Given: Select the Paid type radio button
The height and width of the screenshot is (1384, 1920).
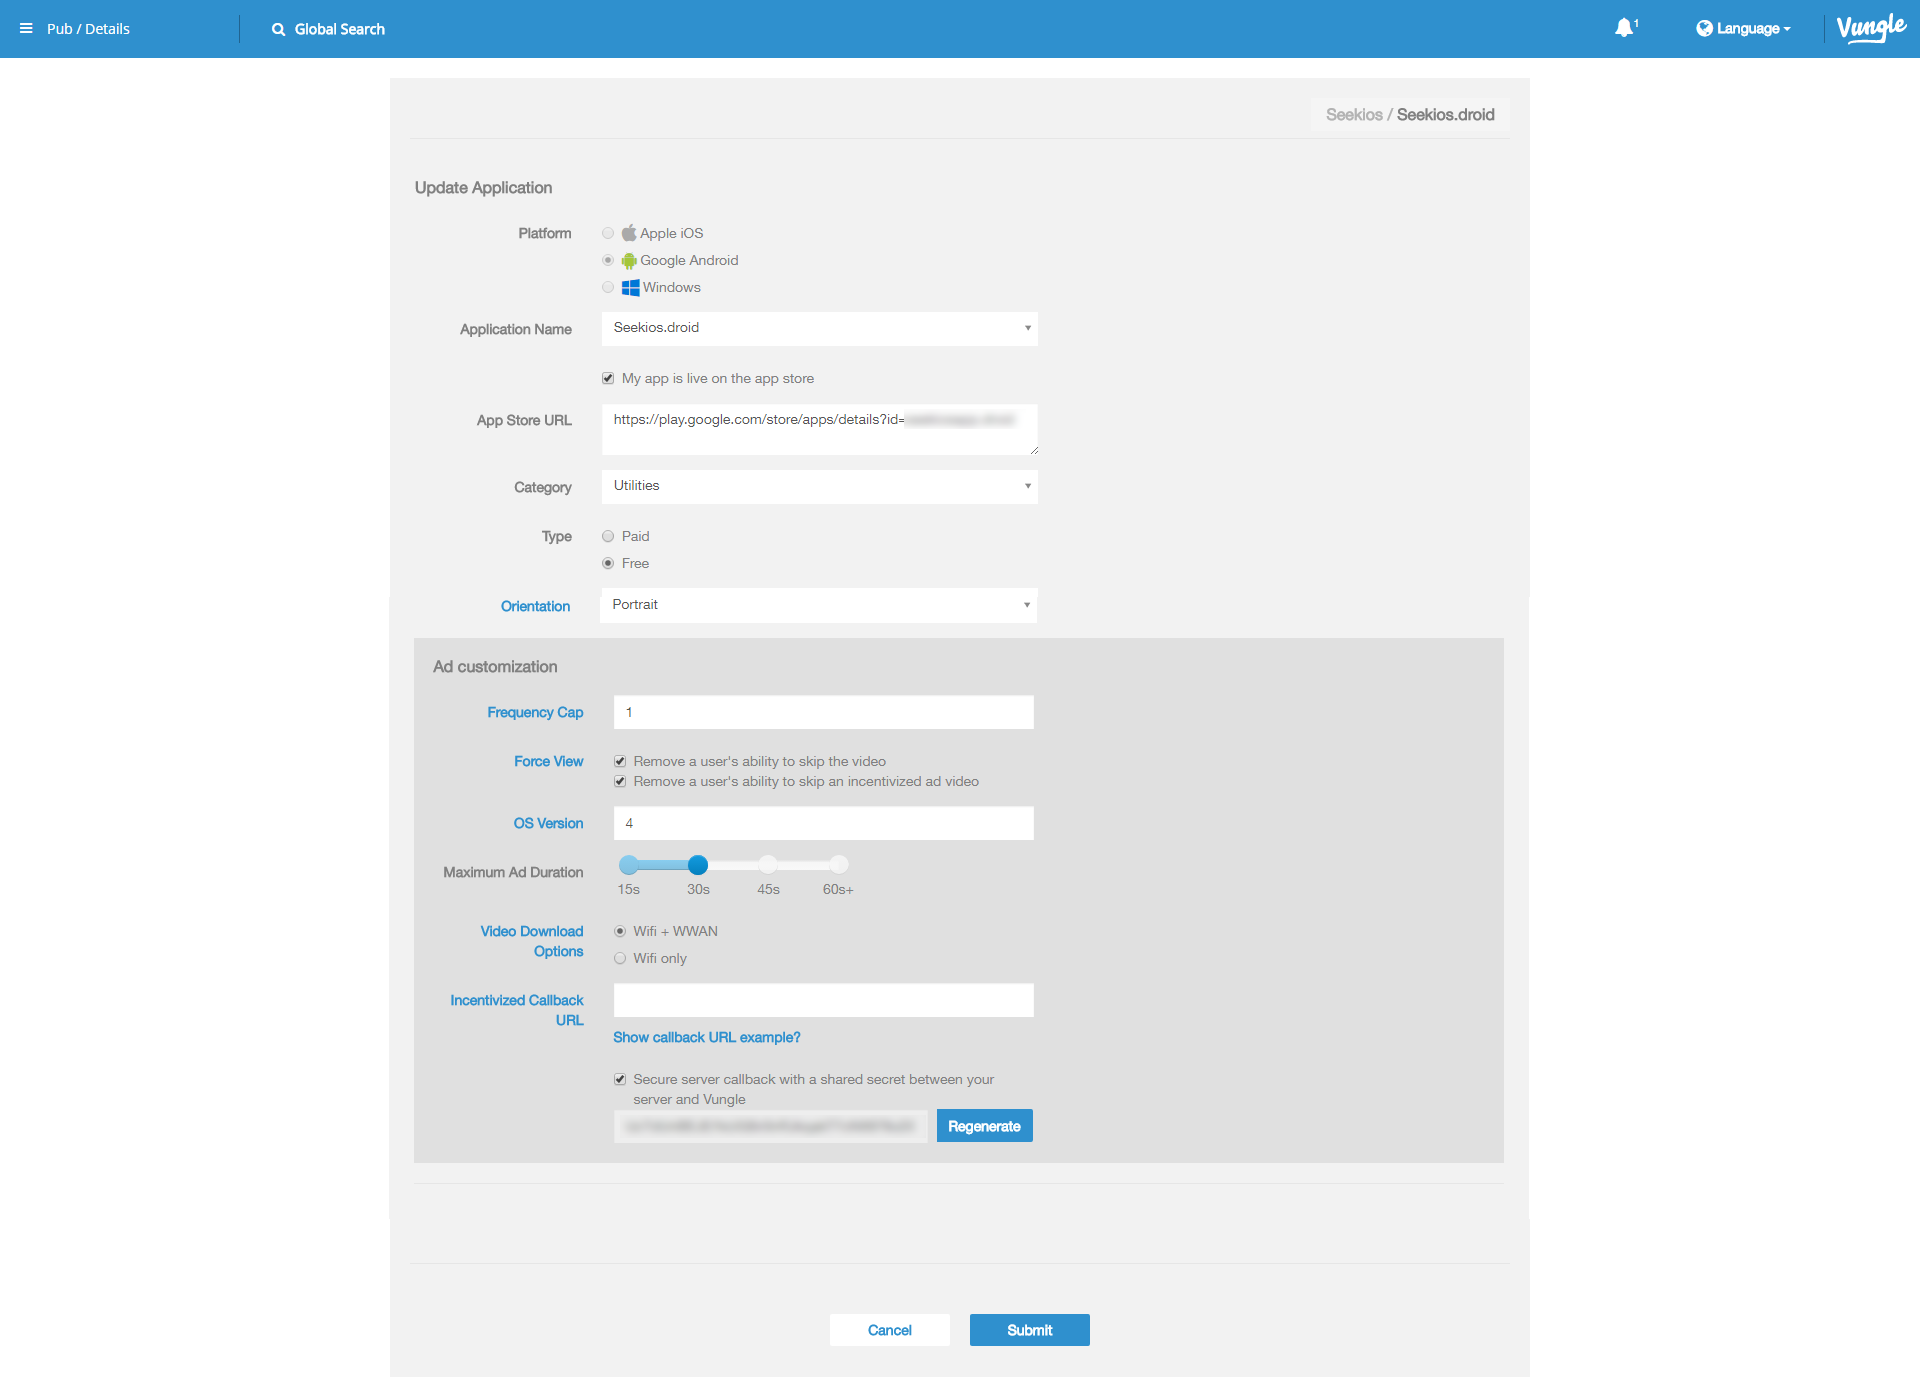Looking at the screenshot, I should click(608, 537).
